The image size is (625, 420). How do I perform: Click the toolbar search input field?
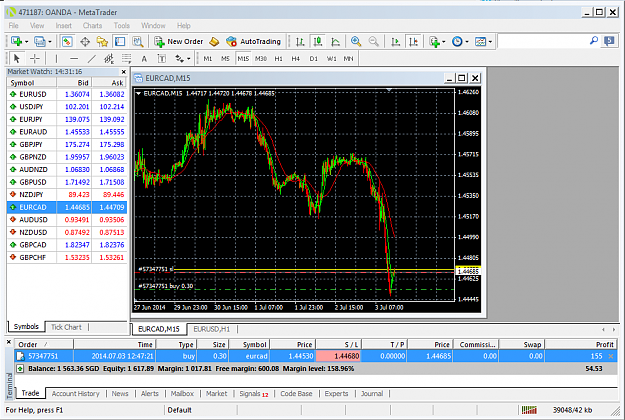pos(543,41)
